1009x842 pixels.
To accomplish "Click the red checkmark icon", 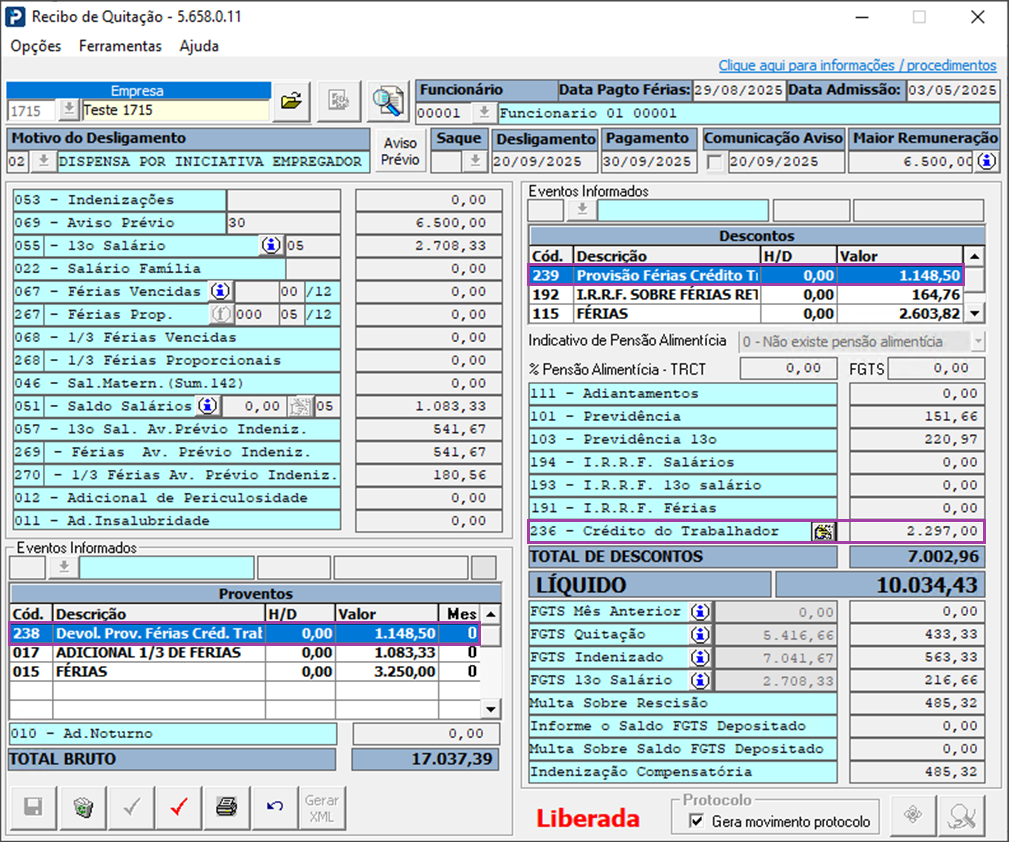I will [179, 808].
